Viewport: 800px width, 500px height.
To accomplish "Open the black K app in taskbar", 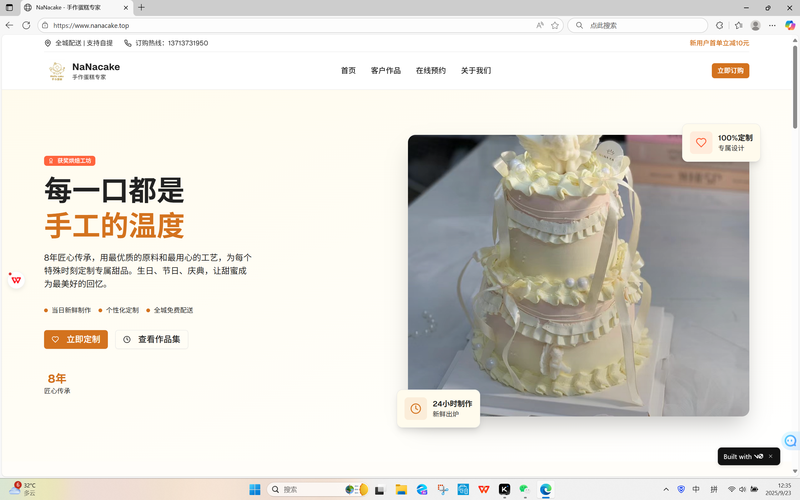I will coord(504,489).
